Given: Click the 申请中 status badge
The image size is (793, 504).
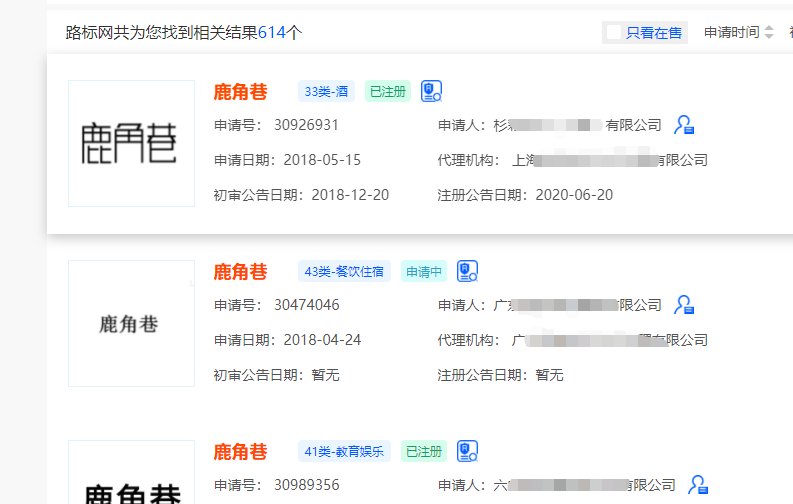Looking at the screenshot, I should click(x=424, y=271).
